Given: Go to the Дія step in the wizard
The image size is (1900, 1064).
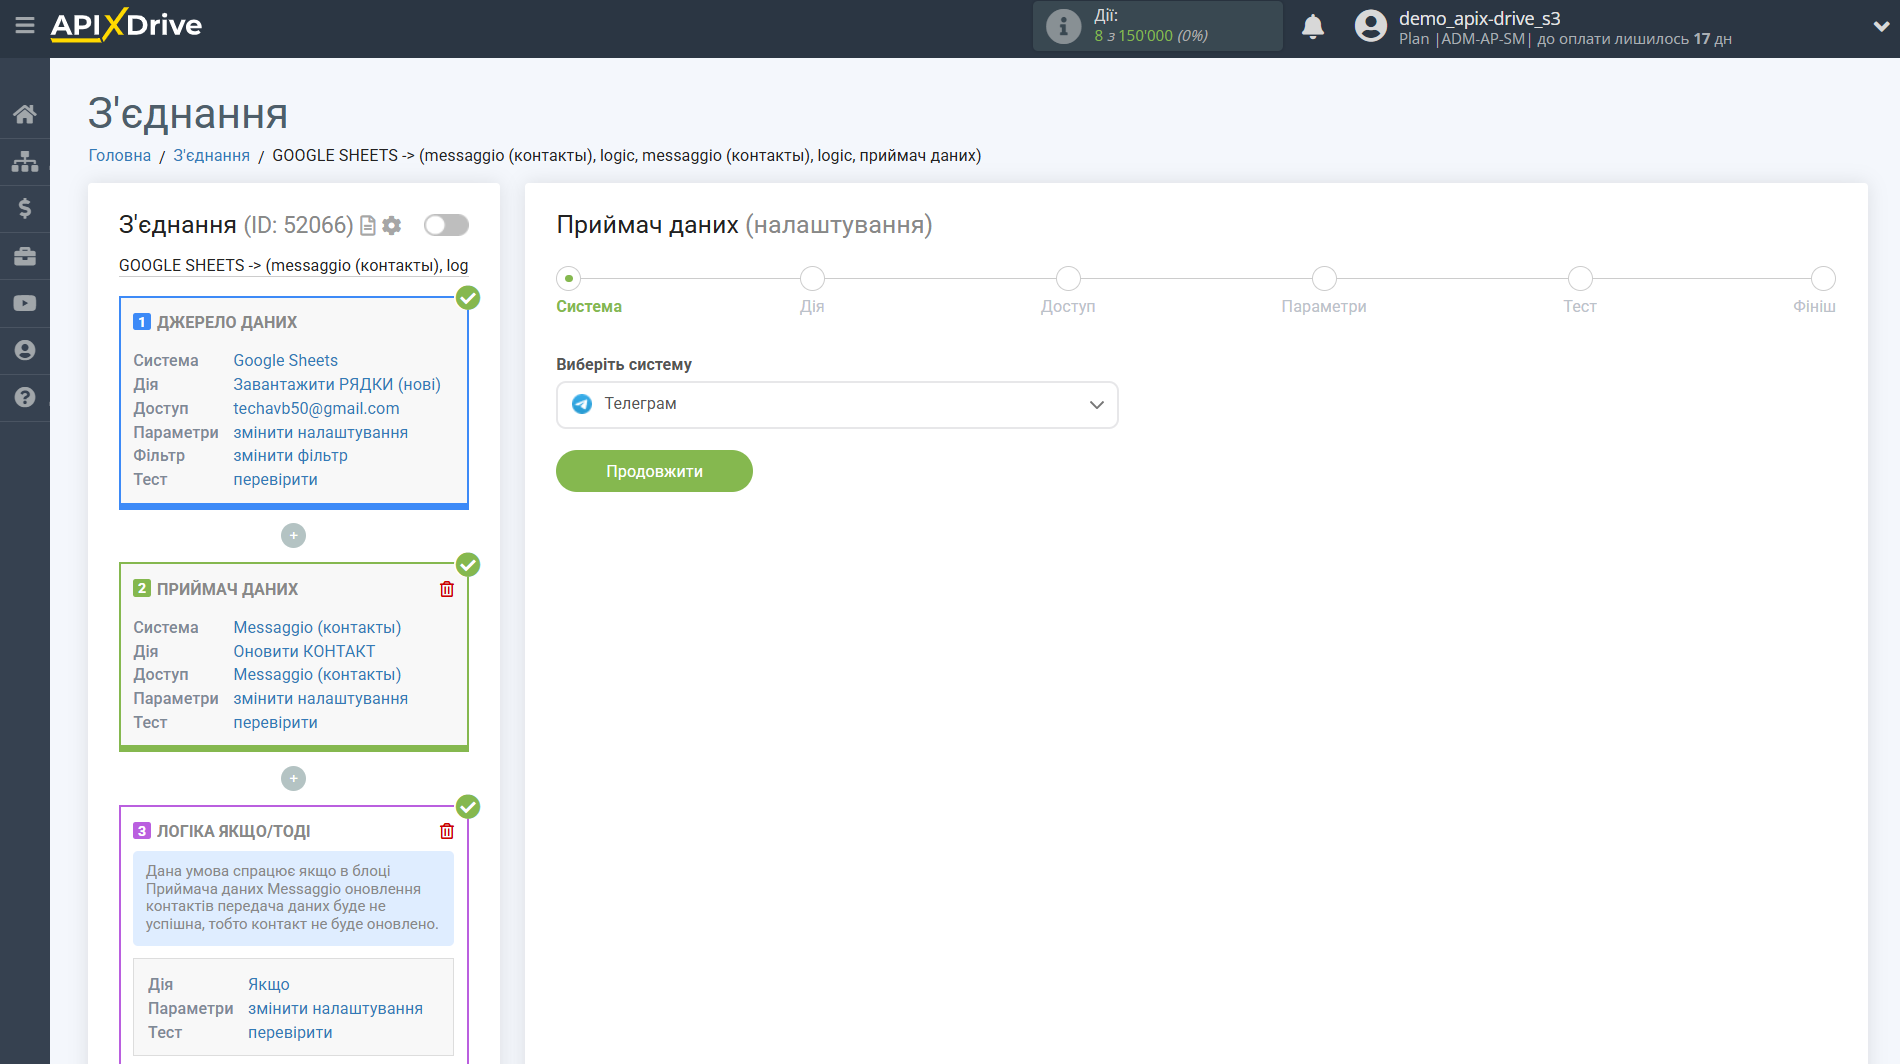Looking at the screenshot, I should click(x=812, y=279).
